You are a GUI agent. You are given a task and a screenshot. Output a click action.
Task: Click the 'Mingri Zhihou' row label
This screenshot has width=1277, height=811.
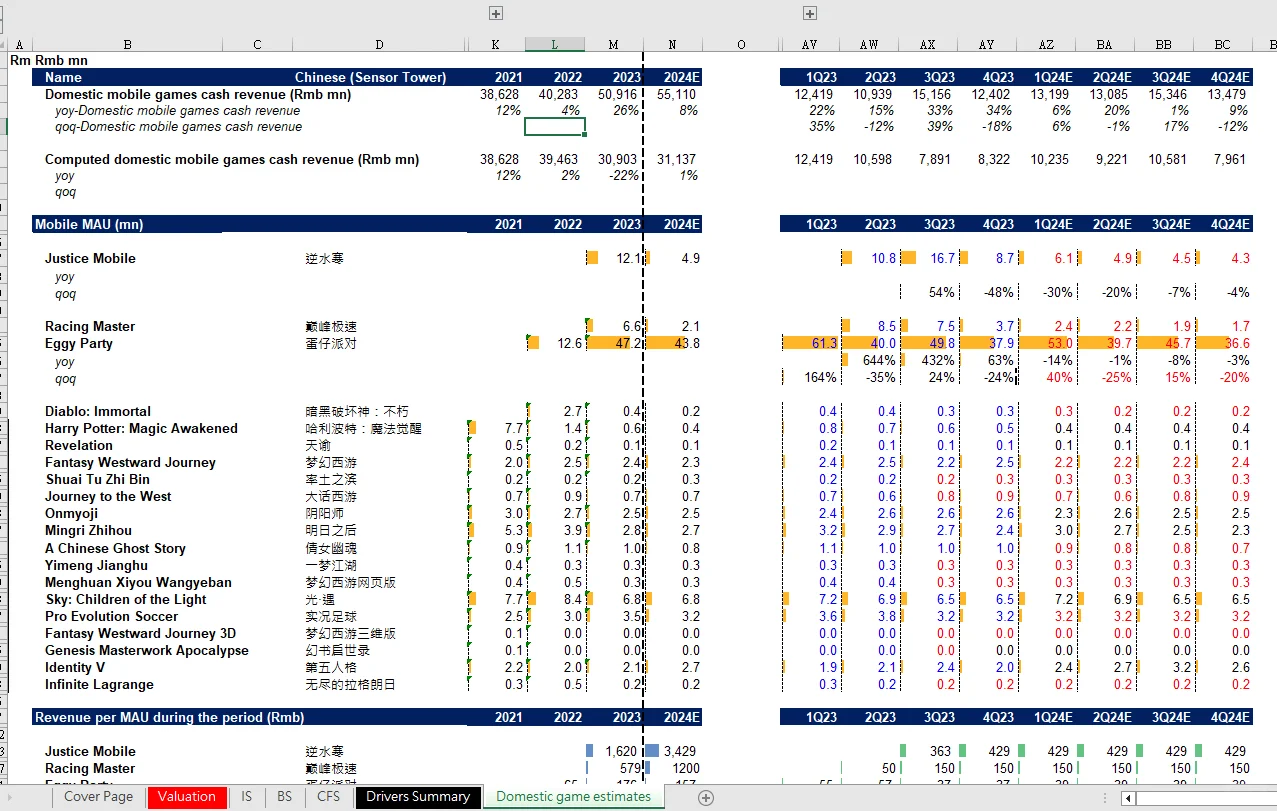tap(88, 530)
